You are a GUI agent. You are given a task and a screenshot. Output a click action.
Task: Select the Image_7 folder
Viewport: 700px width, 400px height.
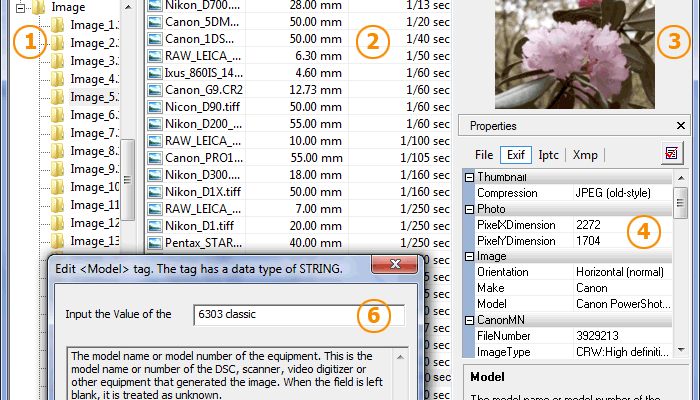(x=94, y=133)
